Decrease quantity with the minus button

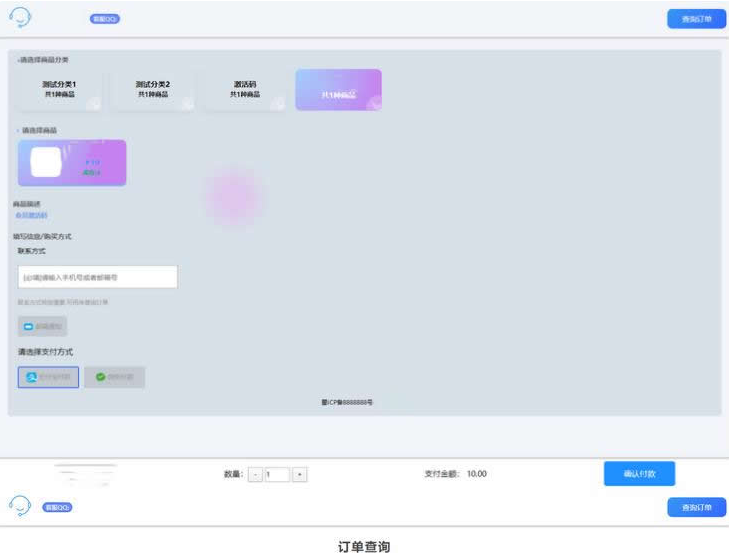(254, 473)
